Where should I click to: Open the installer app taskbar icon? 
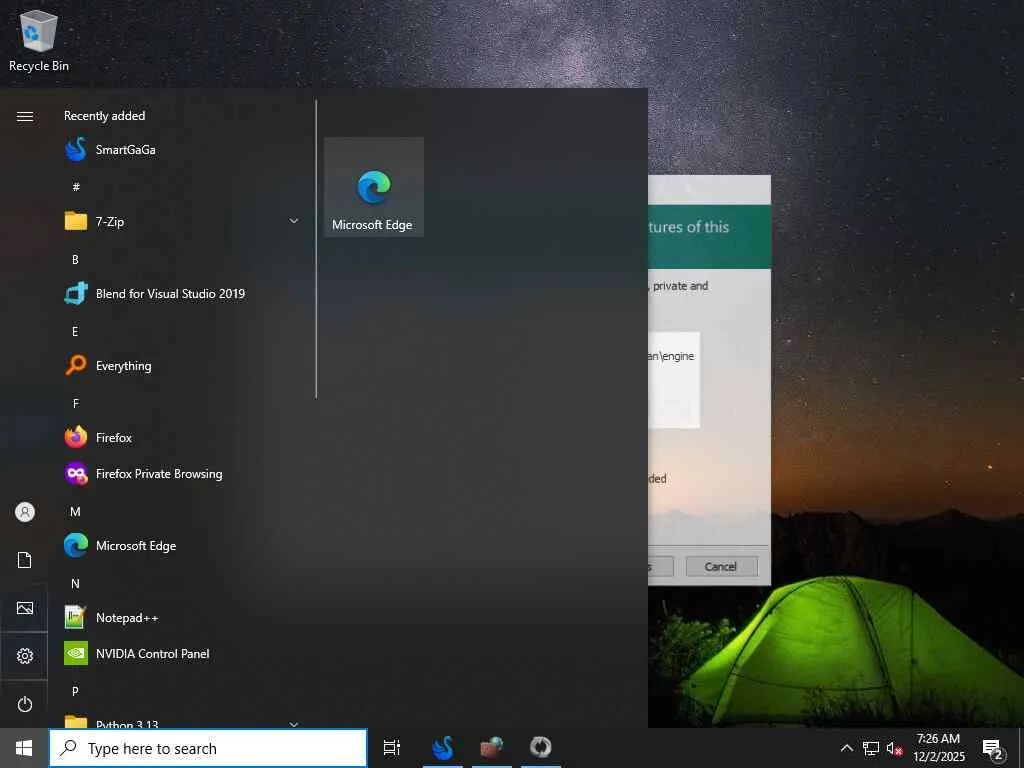(492, 748)
